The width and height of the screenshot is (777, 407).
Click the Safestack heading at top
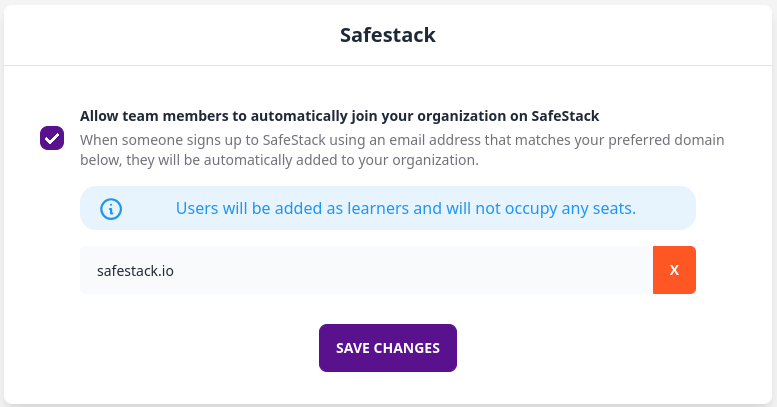[x=388, y=35]
